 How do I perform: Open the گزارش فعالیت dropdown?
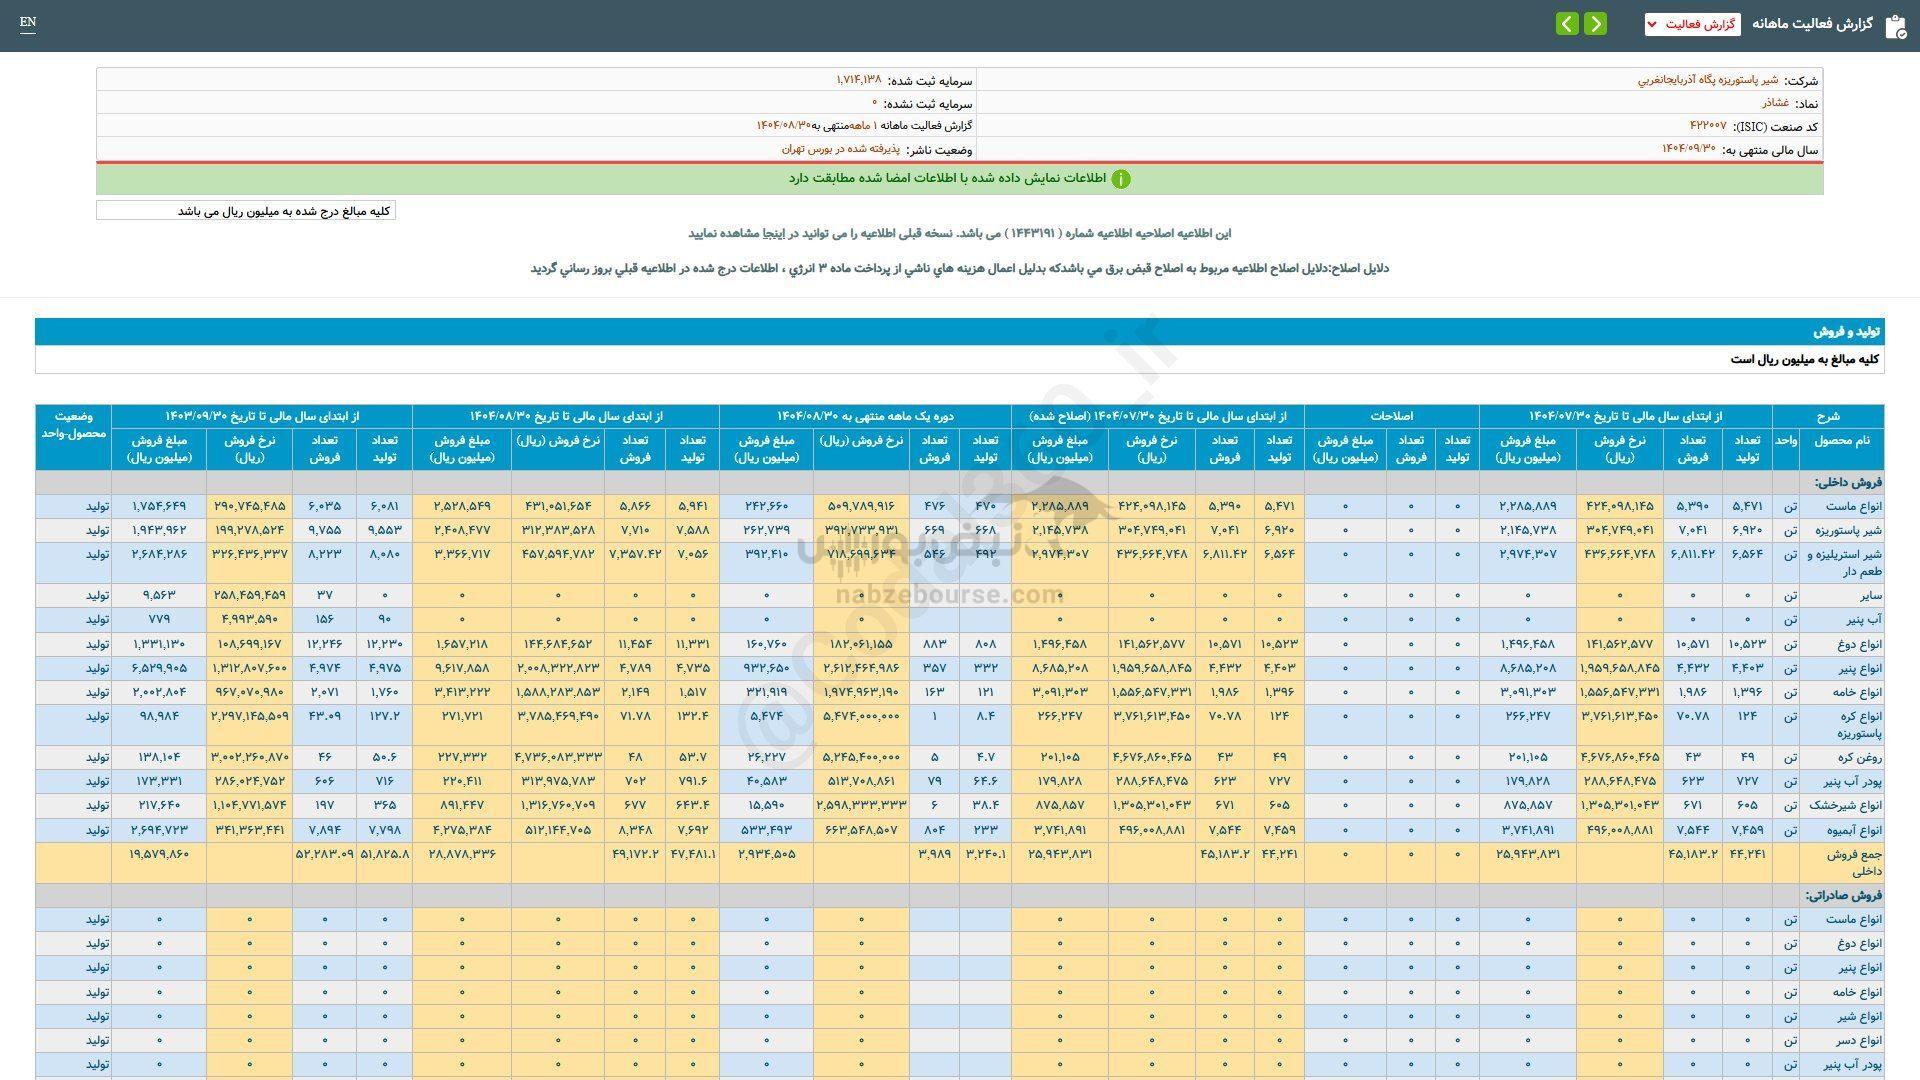1692,24
